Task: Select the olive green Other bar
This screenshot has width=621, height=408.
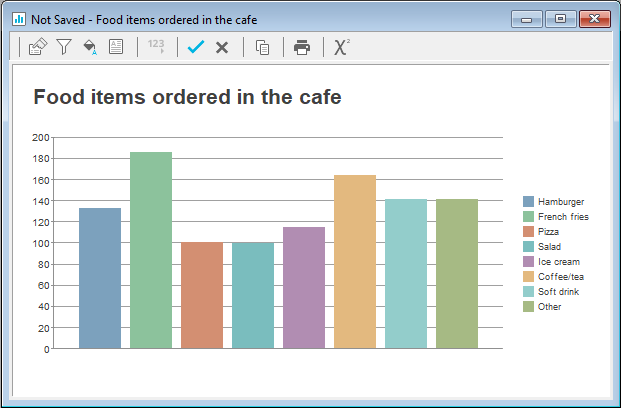Action: (457, 274)
